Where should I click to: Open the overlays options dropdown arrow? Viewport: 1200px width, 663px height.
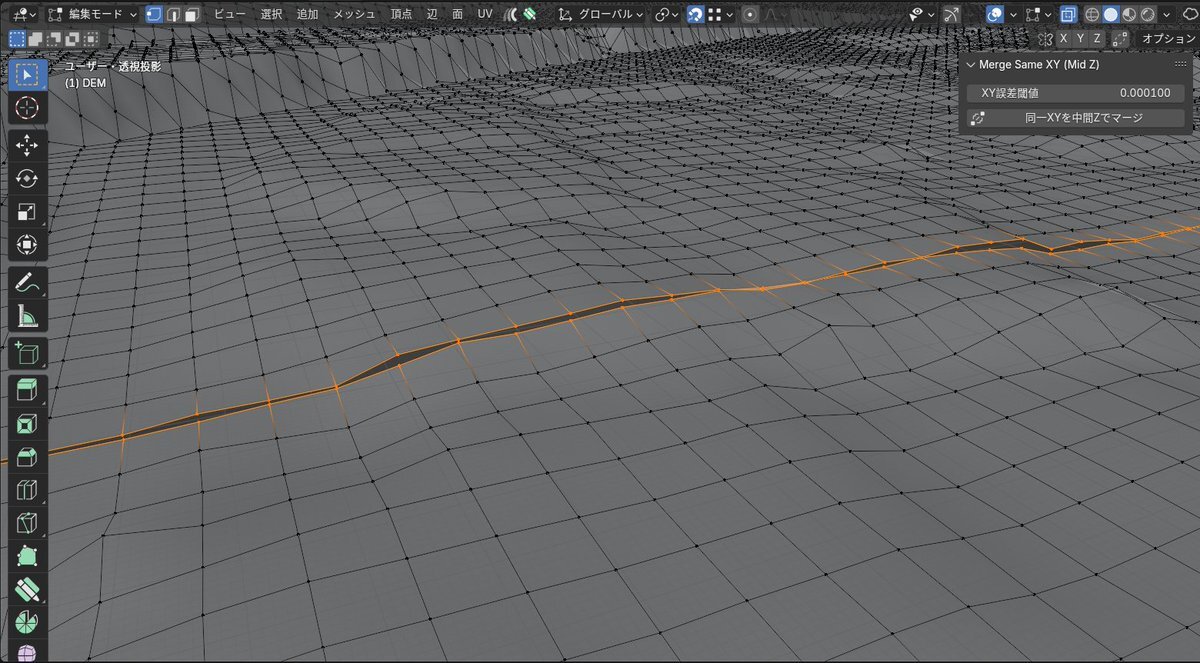(x=1013, y=14)
